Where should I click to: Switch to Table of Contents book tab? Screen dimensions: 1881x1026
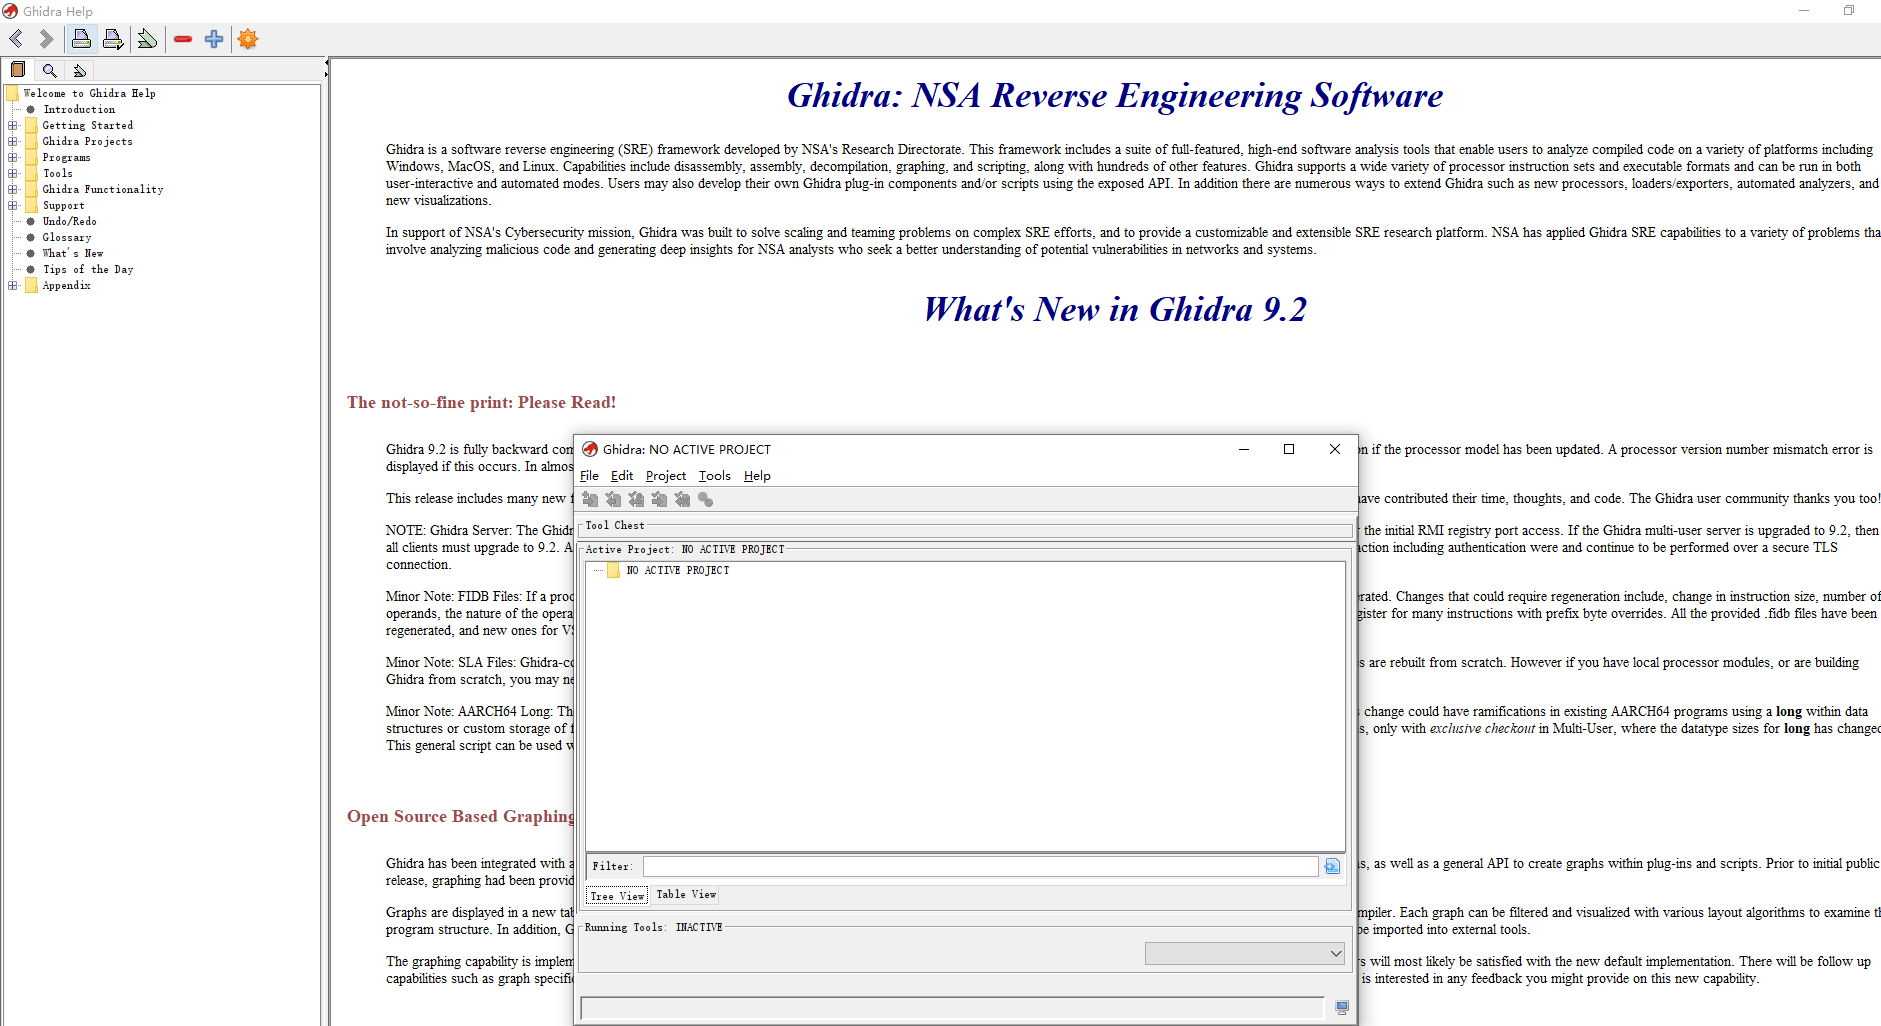click(x=18, y=70)
